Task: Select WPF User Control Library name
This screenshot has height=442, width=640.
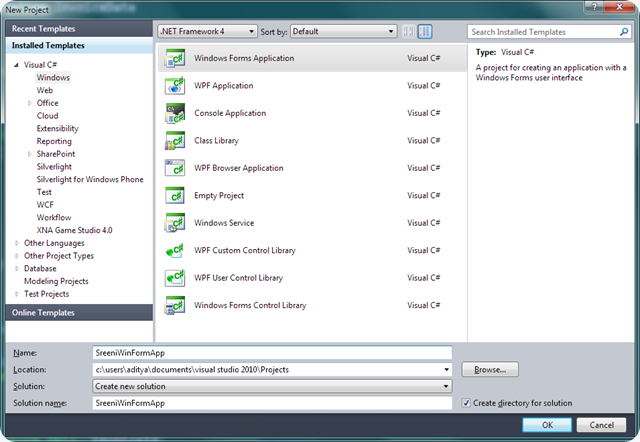Action: (238, 278)
